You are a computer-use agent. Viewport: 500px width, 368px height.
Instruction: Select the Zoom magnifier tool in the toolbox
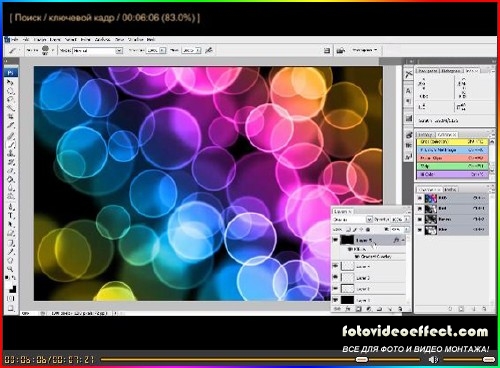tap(11, 269)
